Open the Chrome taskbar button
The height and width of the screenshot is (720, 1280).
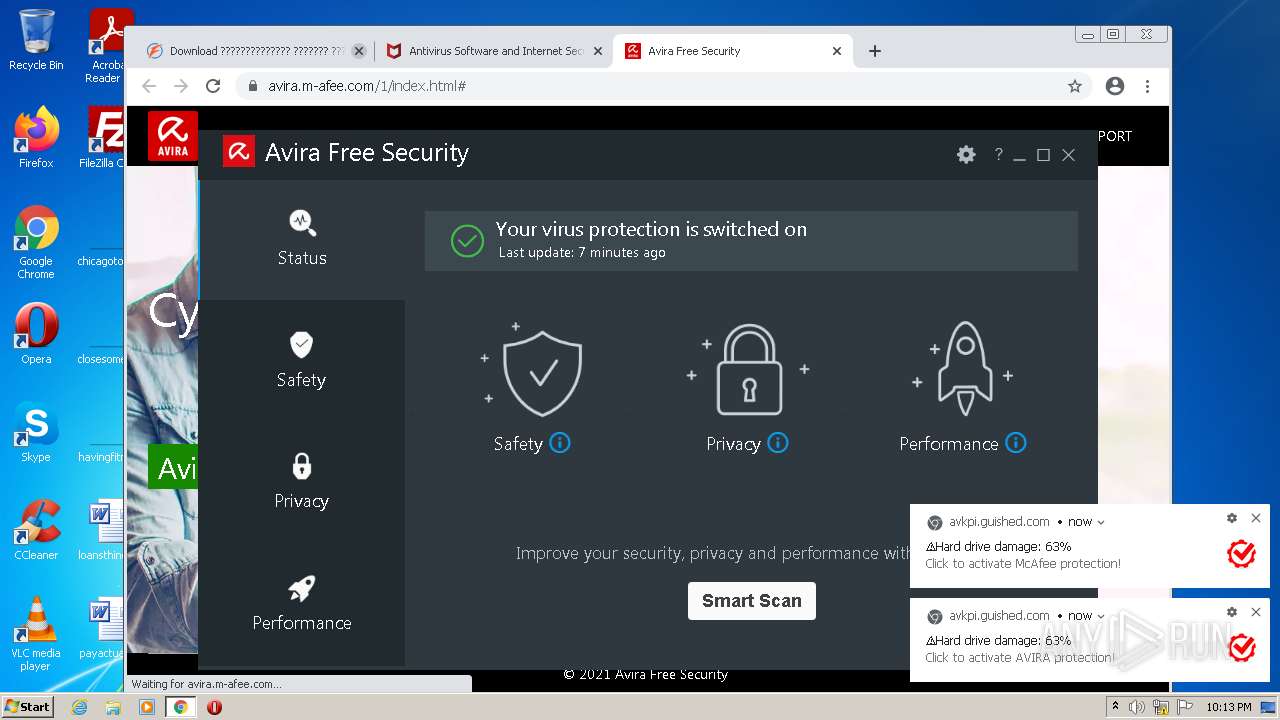(x=180, y=707)
